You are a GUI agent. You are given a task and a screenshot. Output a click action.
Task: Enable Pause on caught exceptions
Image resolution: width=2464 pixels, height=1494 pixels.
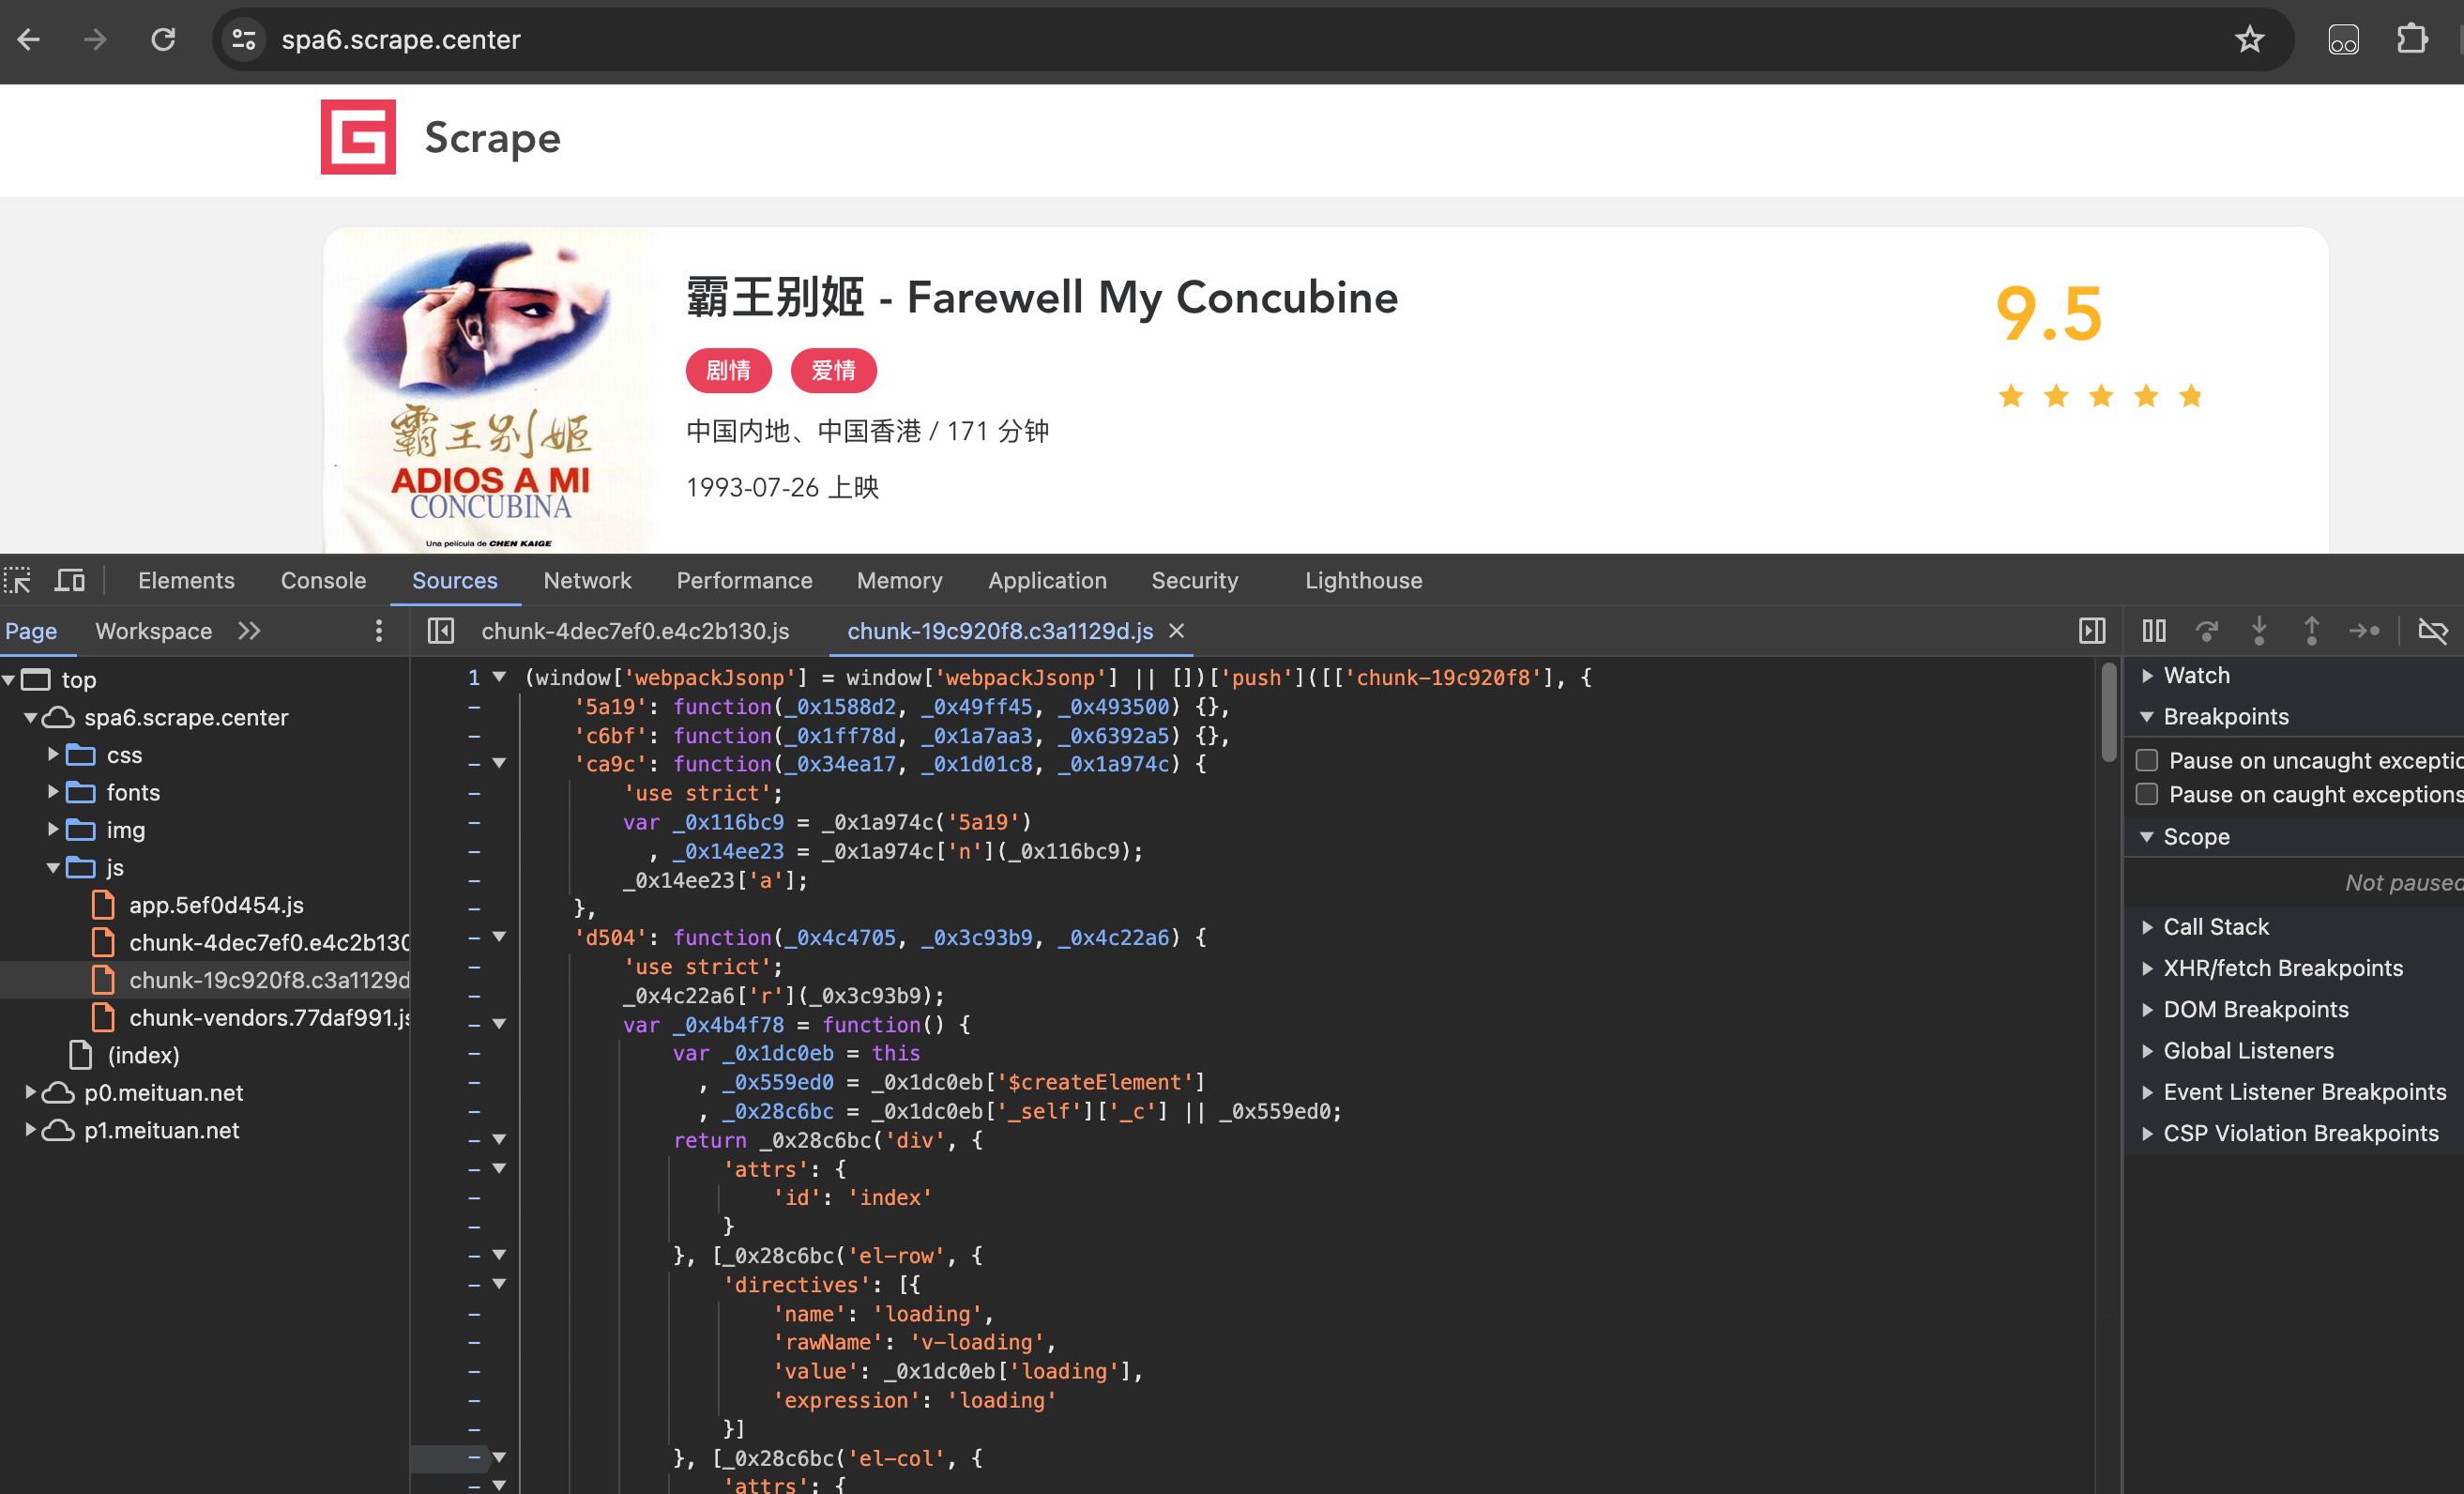point(2145,796)
